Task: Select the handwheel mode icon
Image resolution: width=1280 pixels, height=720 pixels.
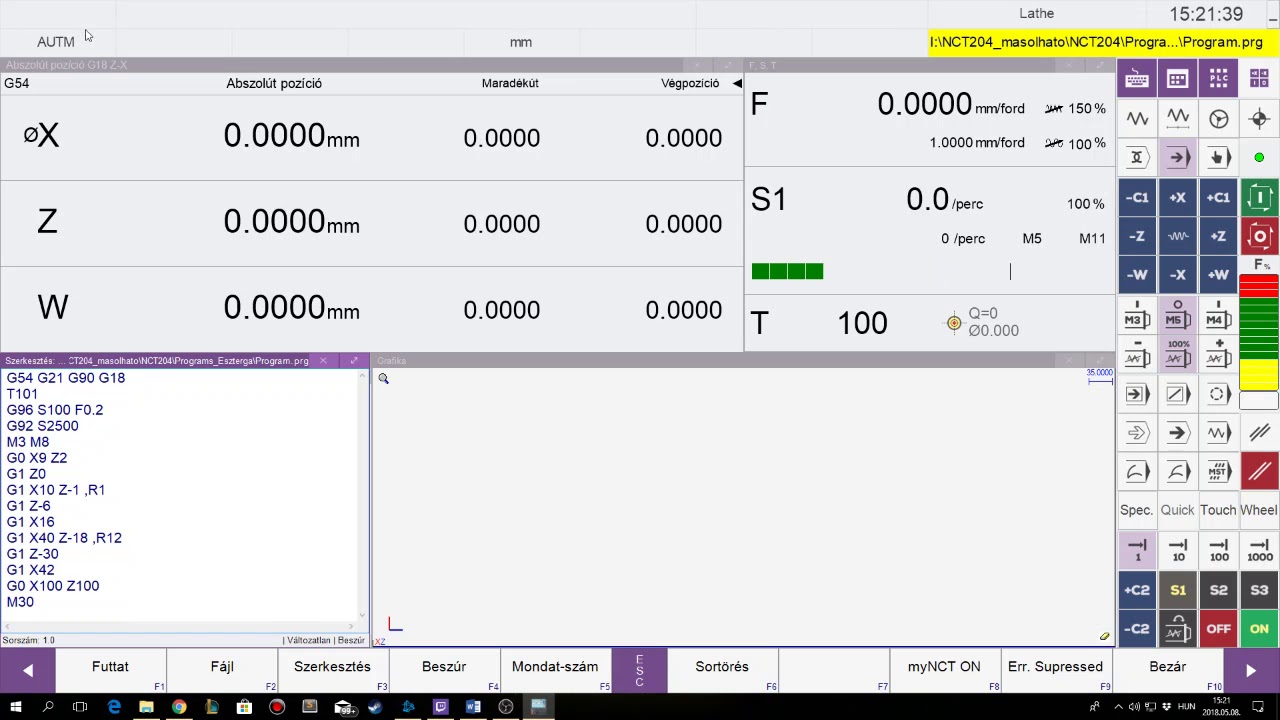Action: 1218,118
